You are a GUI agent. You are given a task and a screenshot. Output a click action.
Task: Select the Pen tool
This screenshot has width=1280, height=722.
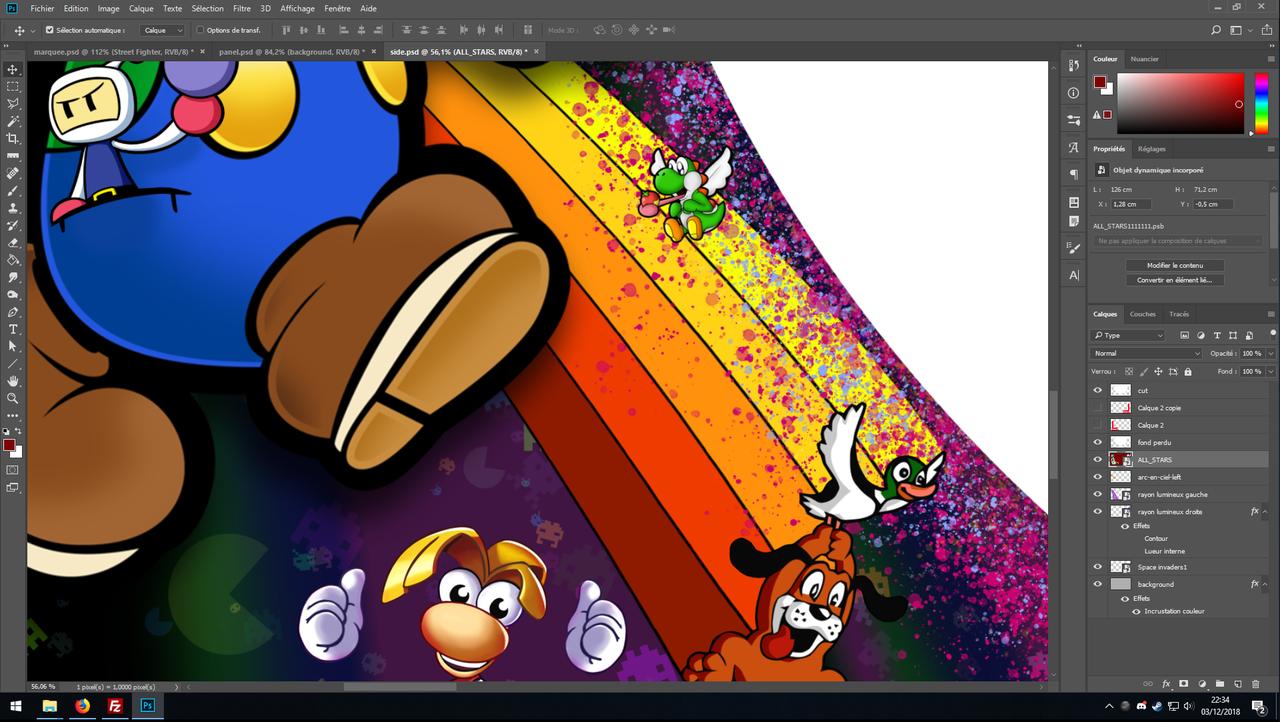point(13,312)
